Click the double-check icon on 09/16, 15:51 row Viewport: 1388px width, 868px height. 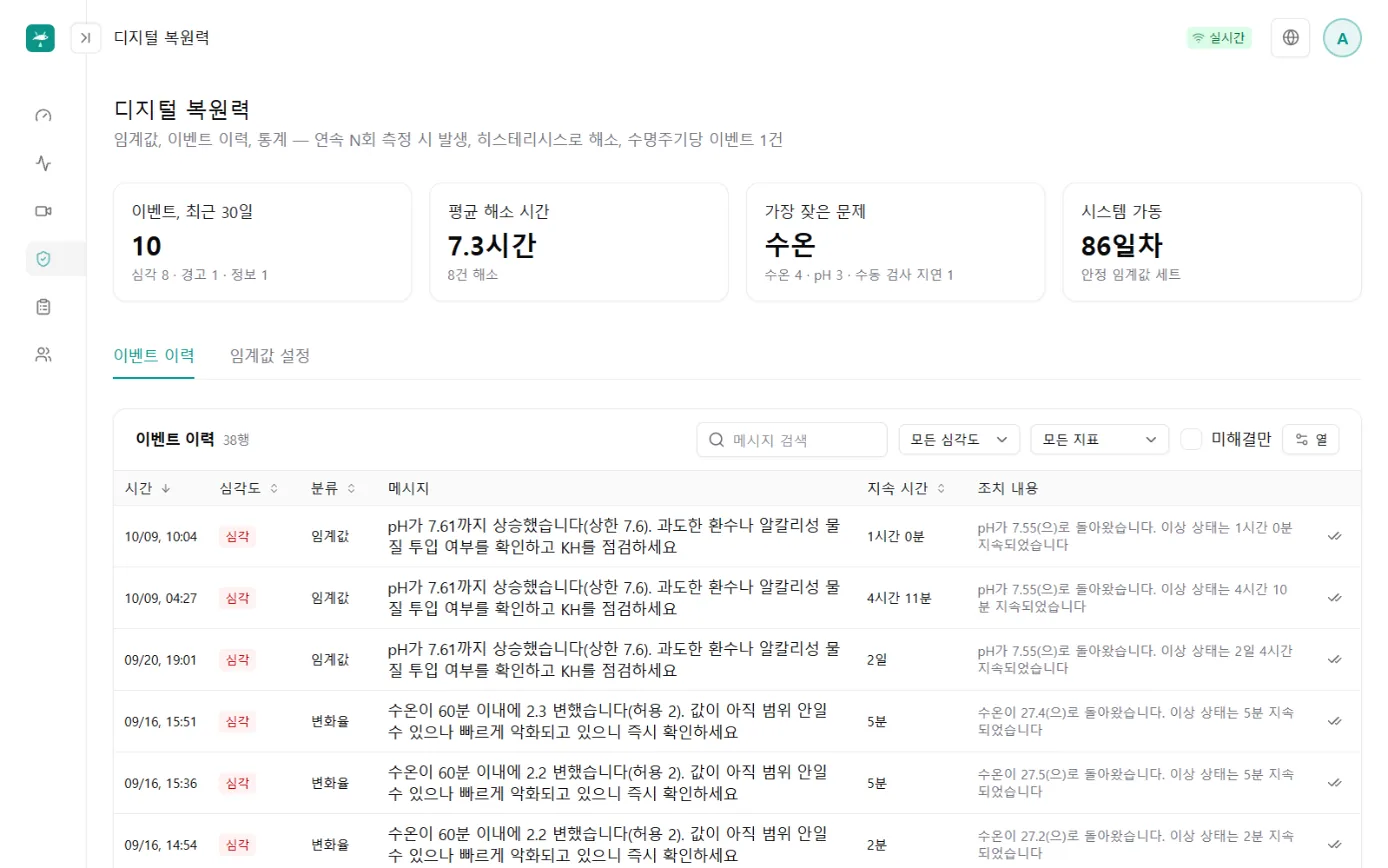click(1334, 721)
